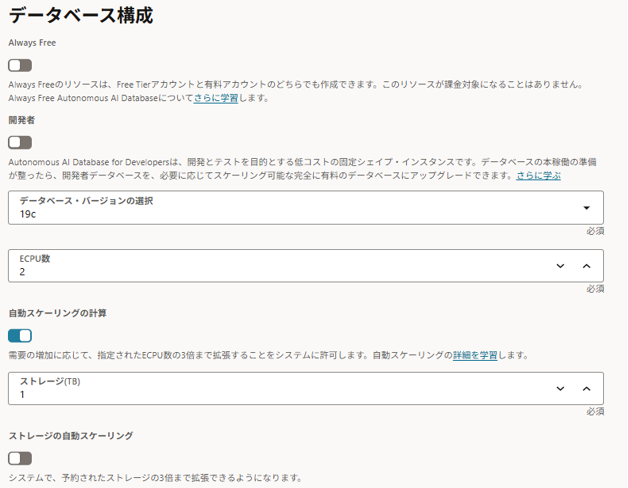Decrease ECPU数 with the down chevron
Viewport: 628px width, 488px height.
pos(560,266)
